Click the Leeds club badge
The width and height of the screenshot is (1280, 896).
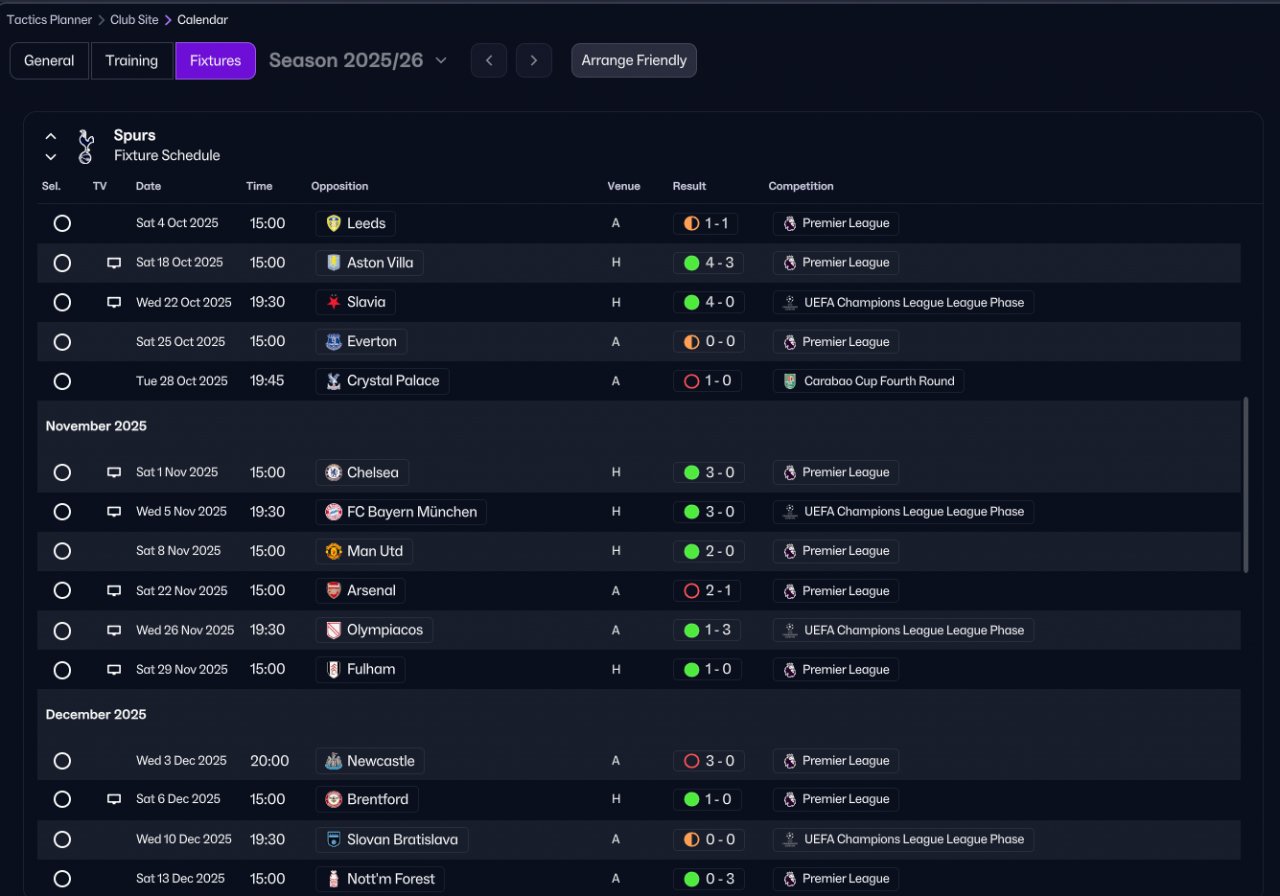(x=333, y=223)
